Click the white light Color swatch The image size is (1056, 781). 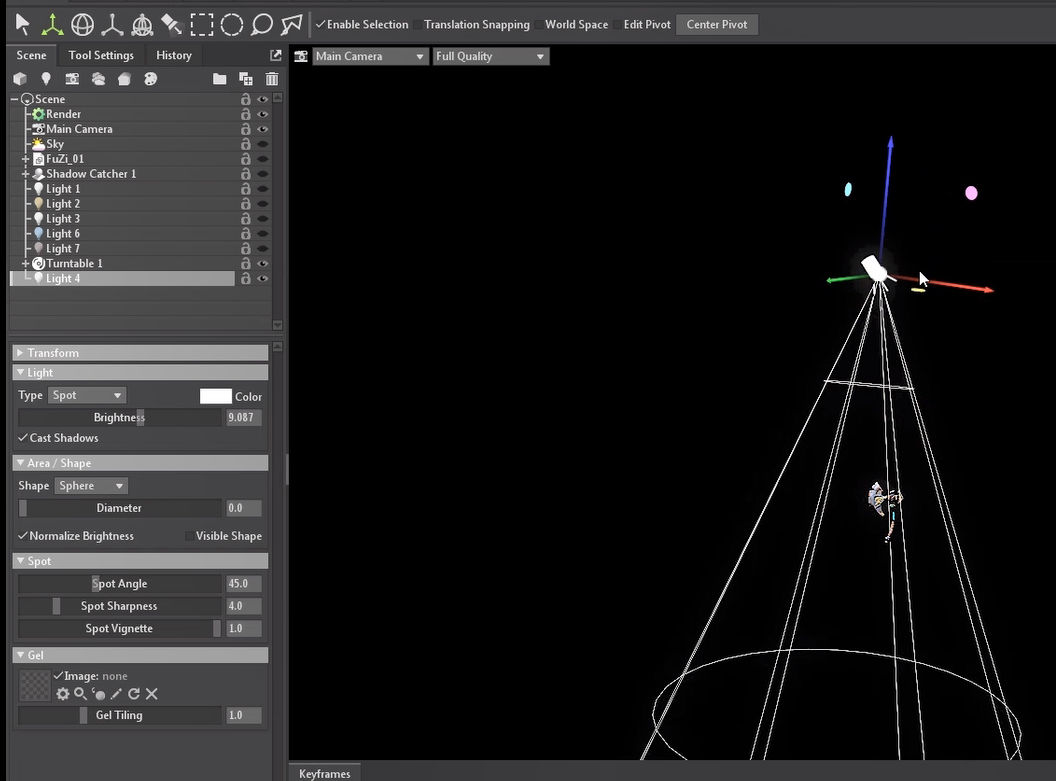[215, 396]
